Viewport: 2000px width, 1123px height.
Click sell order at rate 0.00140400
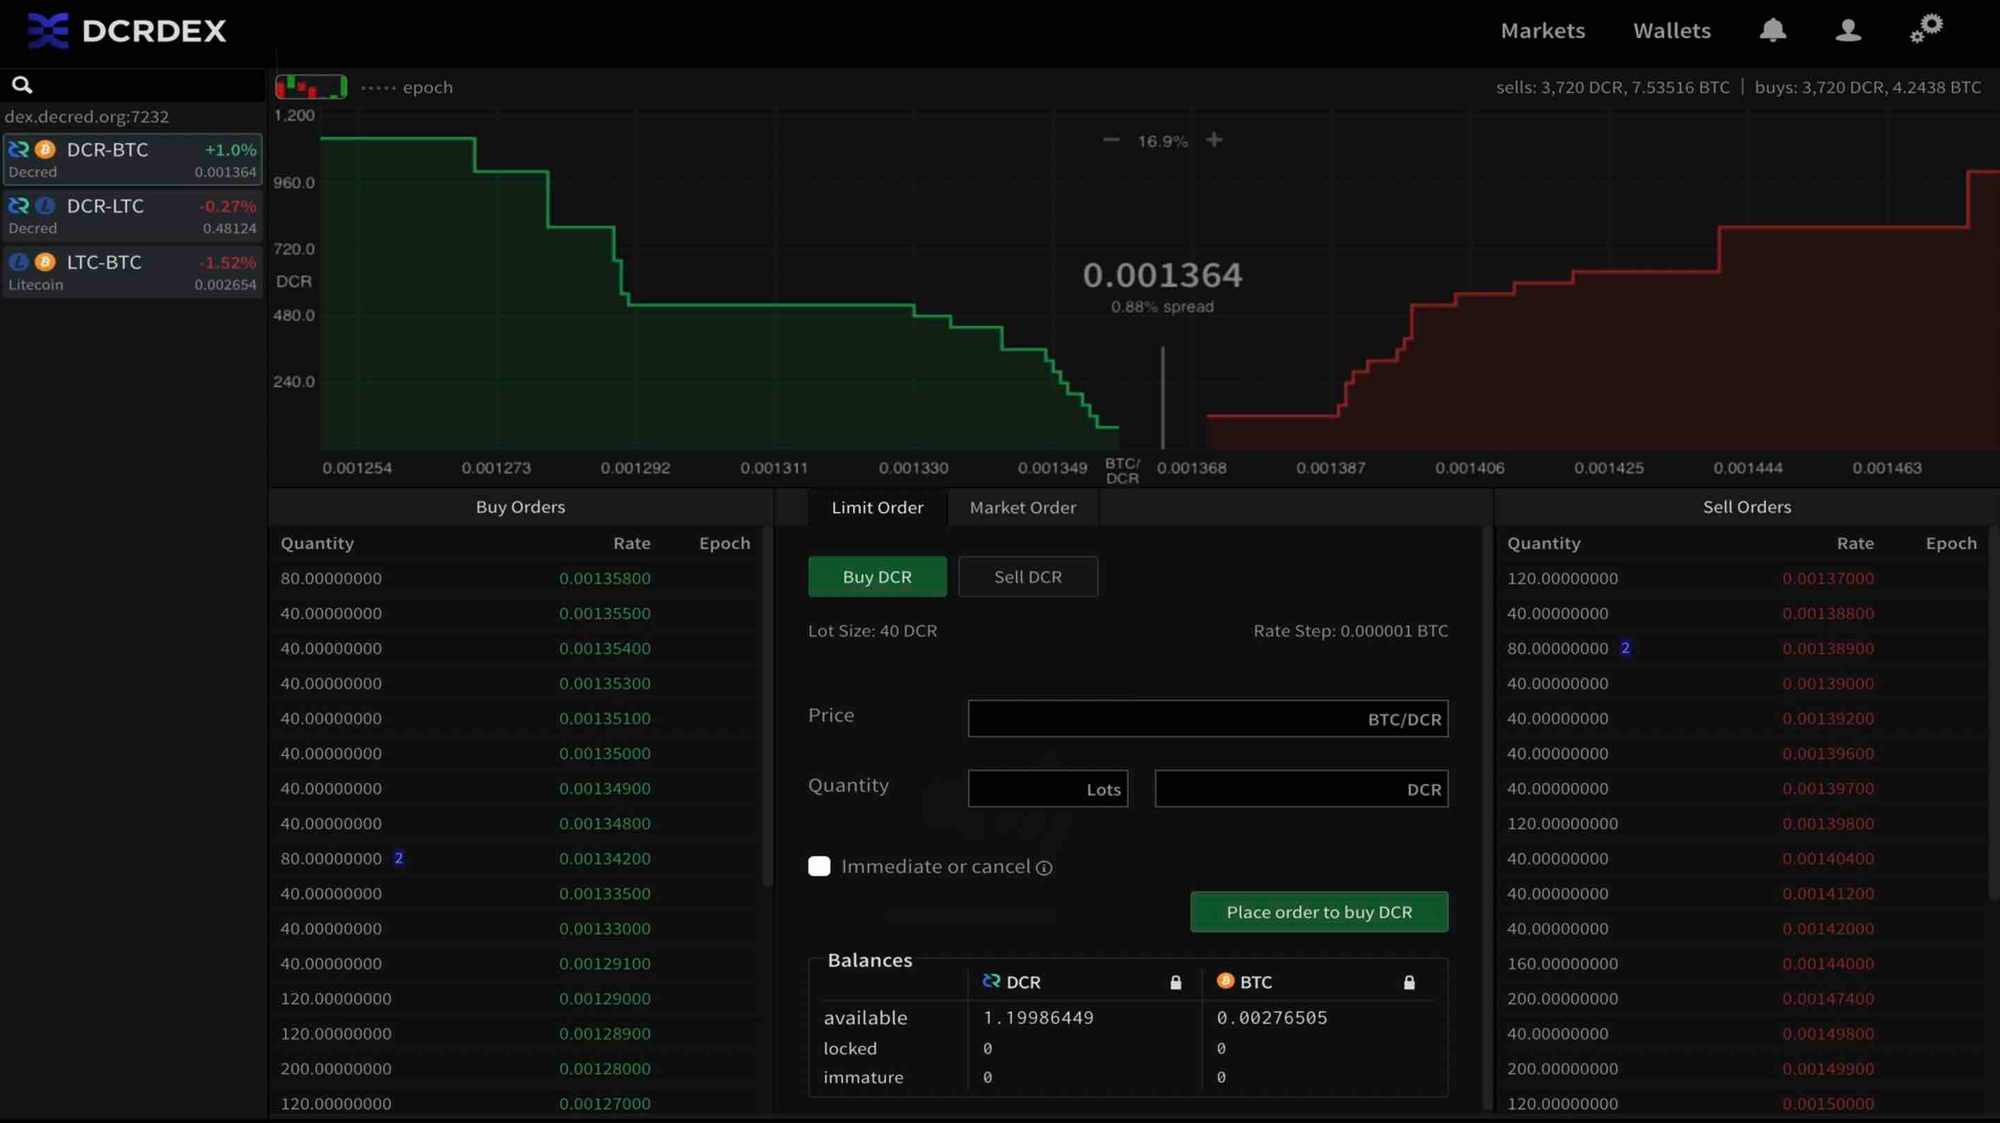(1742, 858)
